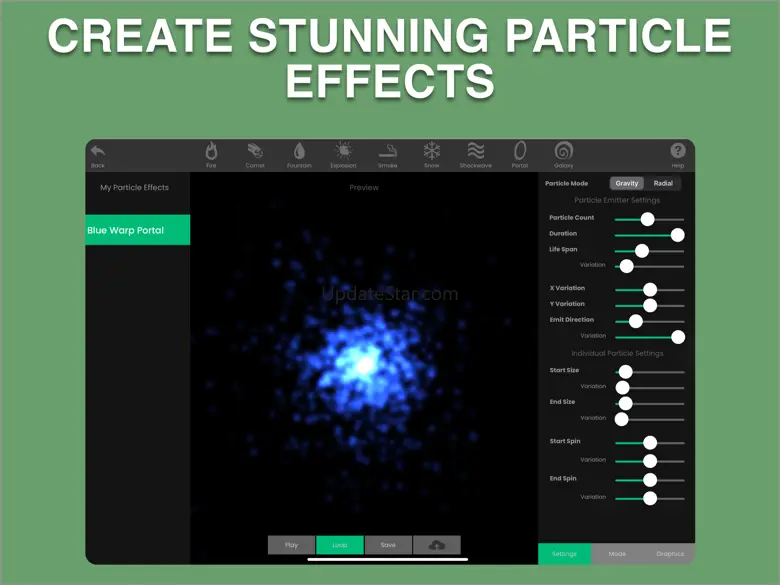Click the Preview label above canvas
Viewport: 780px width, 585px height.
pyautogui.click(x=364, y=188)
